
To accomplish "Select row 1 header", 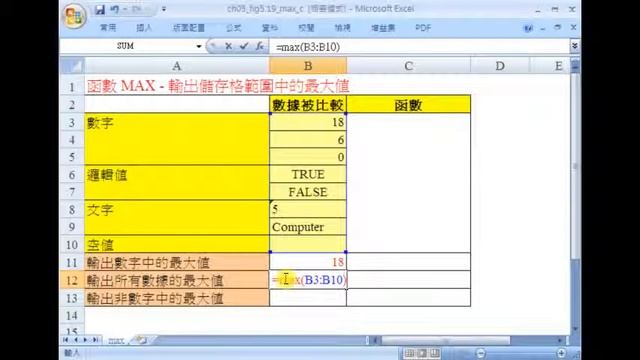I will (x=72, y=87).
